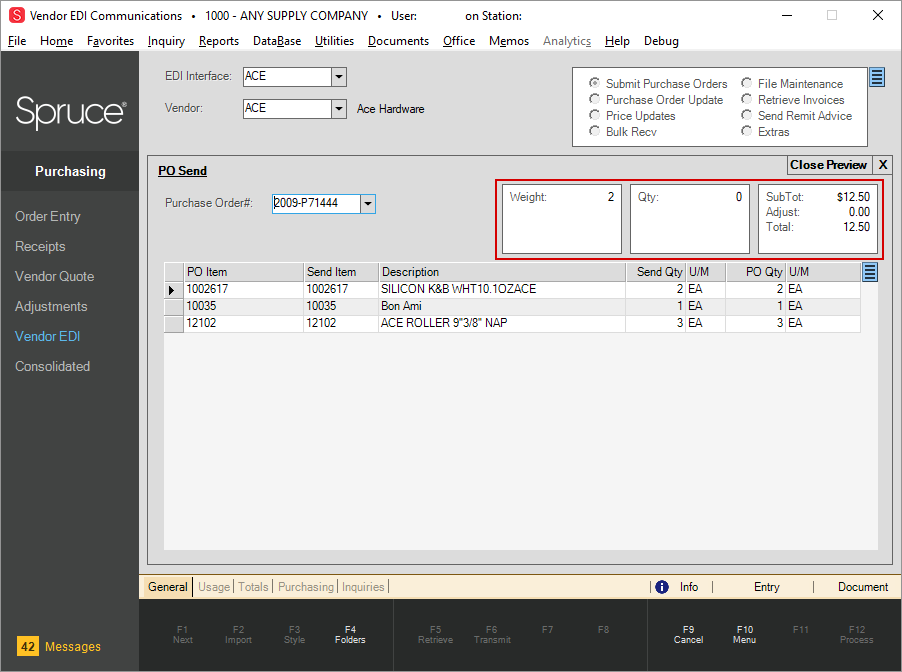This screenshot has height=672, width=902.
Task: Click the F2 Import function key
Action: (x=238, y=635)
